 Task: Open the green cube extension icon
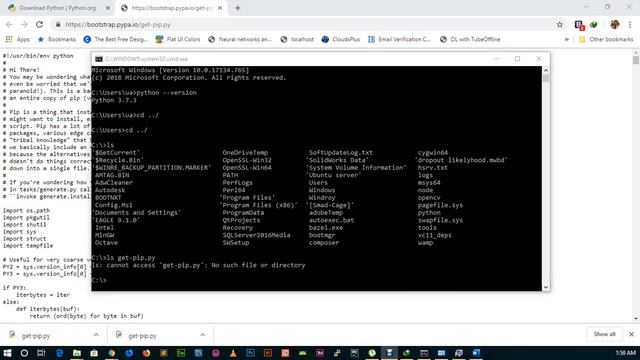(x=594, y=24)
